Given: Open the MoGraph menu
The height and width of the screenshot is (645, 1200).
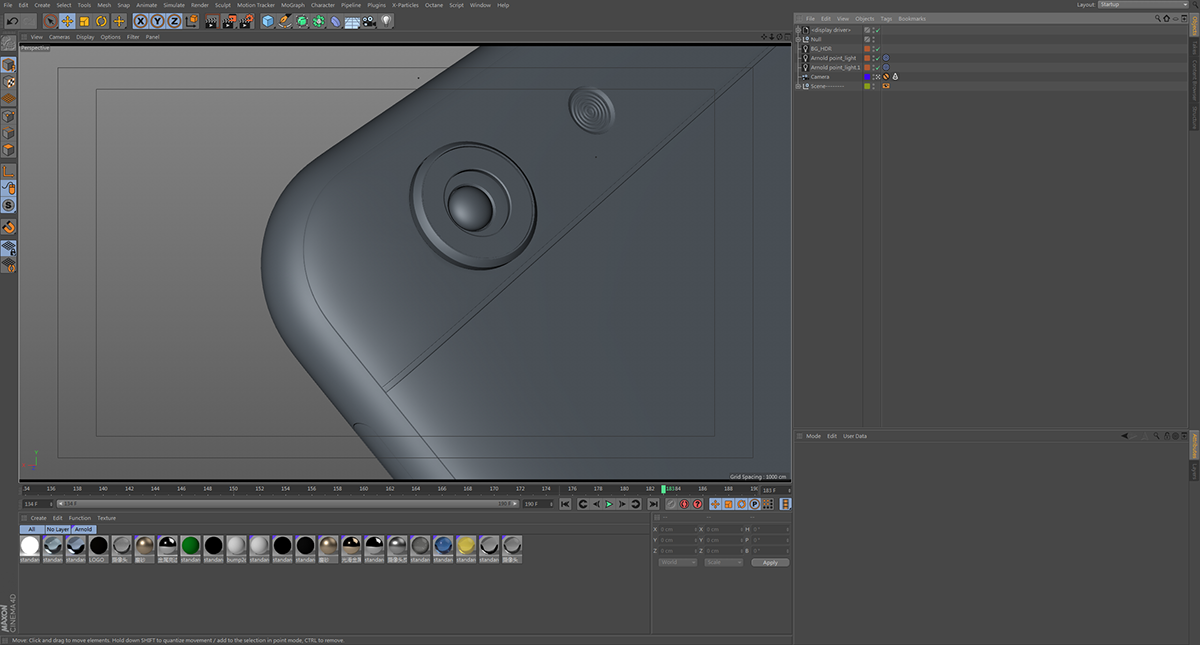Looking at the screenshot, I should pyautogui.click(x=293, y=5).
